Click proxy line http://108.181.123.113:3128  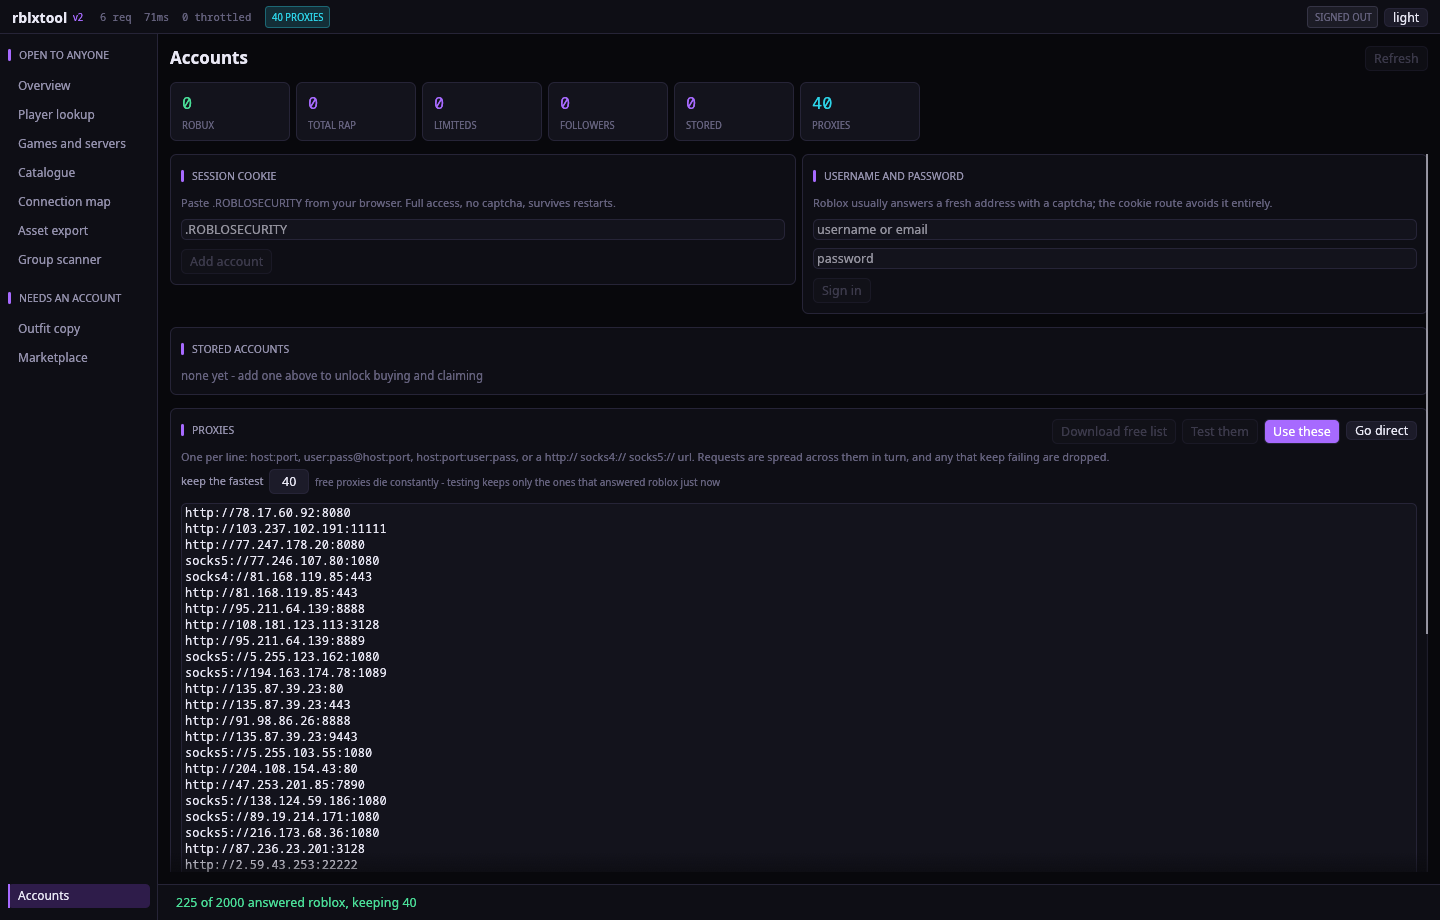click(282, 625)
